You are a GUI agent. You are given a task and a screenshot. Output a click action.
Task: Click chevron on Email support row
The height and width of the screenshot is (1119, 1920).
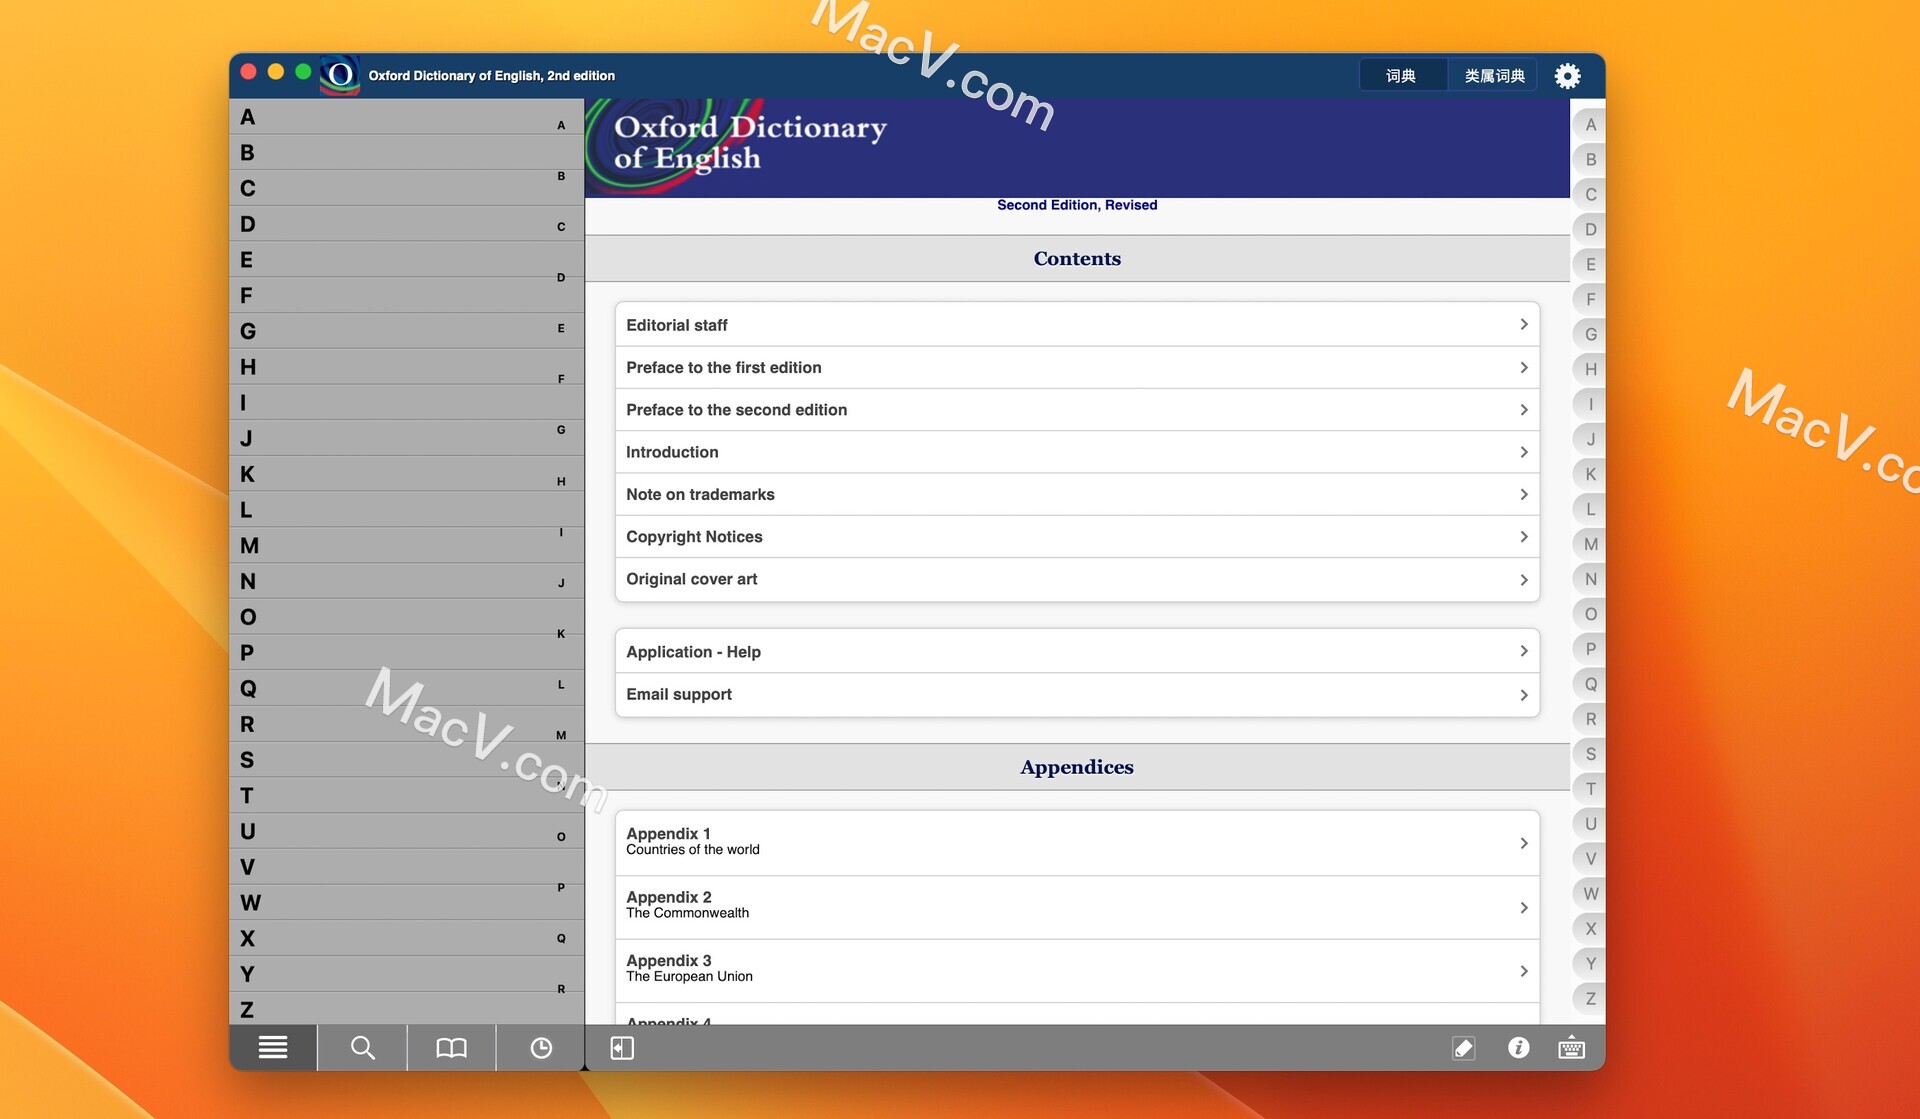tap(1523, 695)
